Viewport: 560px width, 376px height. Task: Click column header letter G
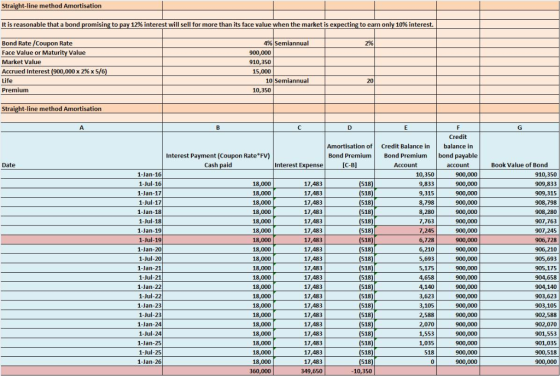pyautogui.click(x=520, y=127)
